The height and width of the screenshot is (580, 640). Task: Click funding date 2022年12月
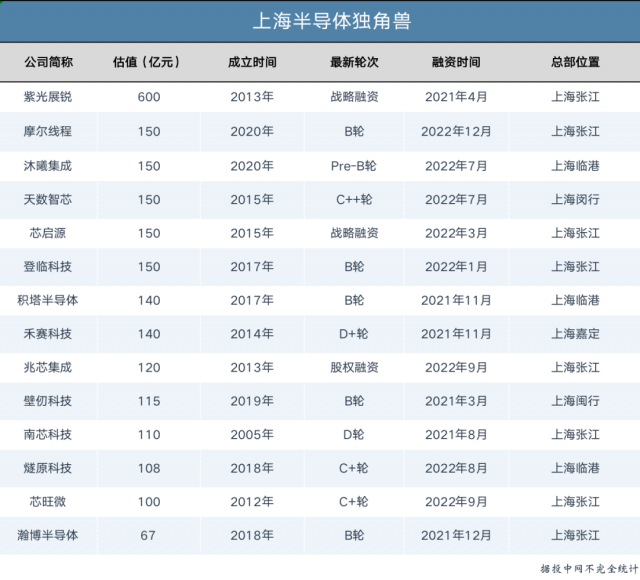click(x=456, y=132)
